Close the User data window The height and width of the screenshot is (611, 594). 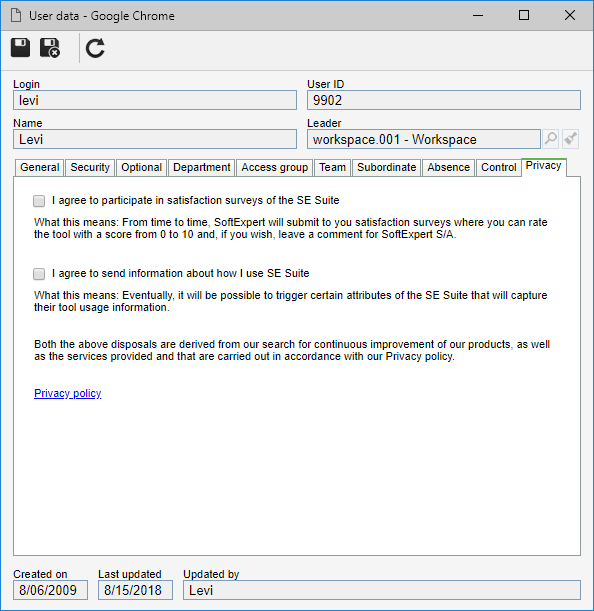570,16
